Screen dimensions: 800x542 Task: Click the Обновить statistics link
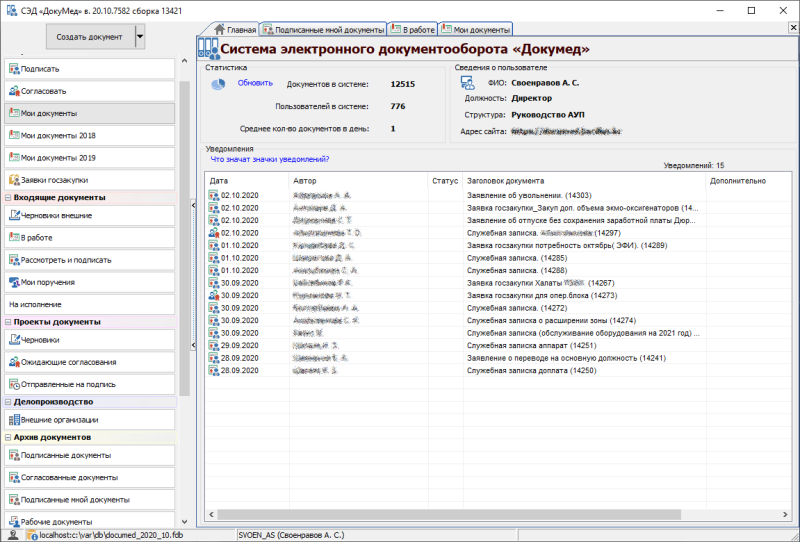(255, 84)
